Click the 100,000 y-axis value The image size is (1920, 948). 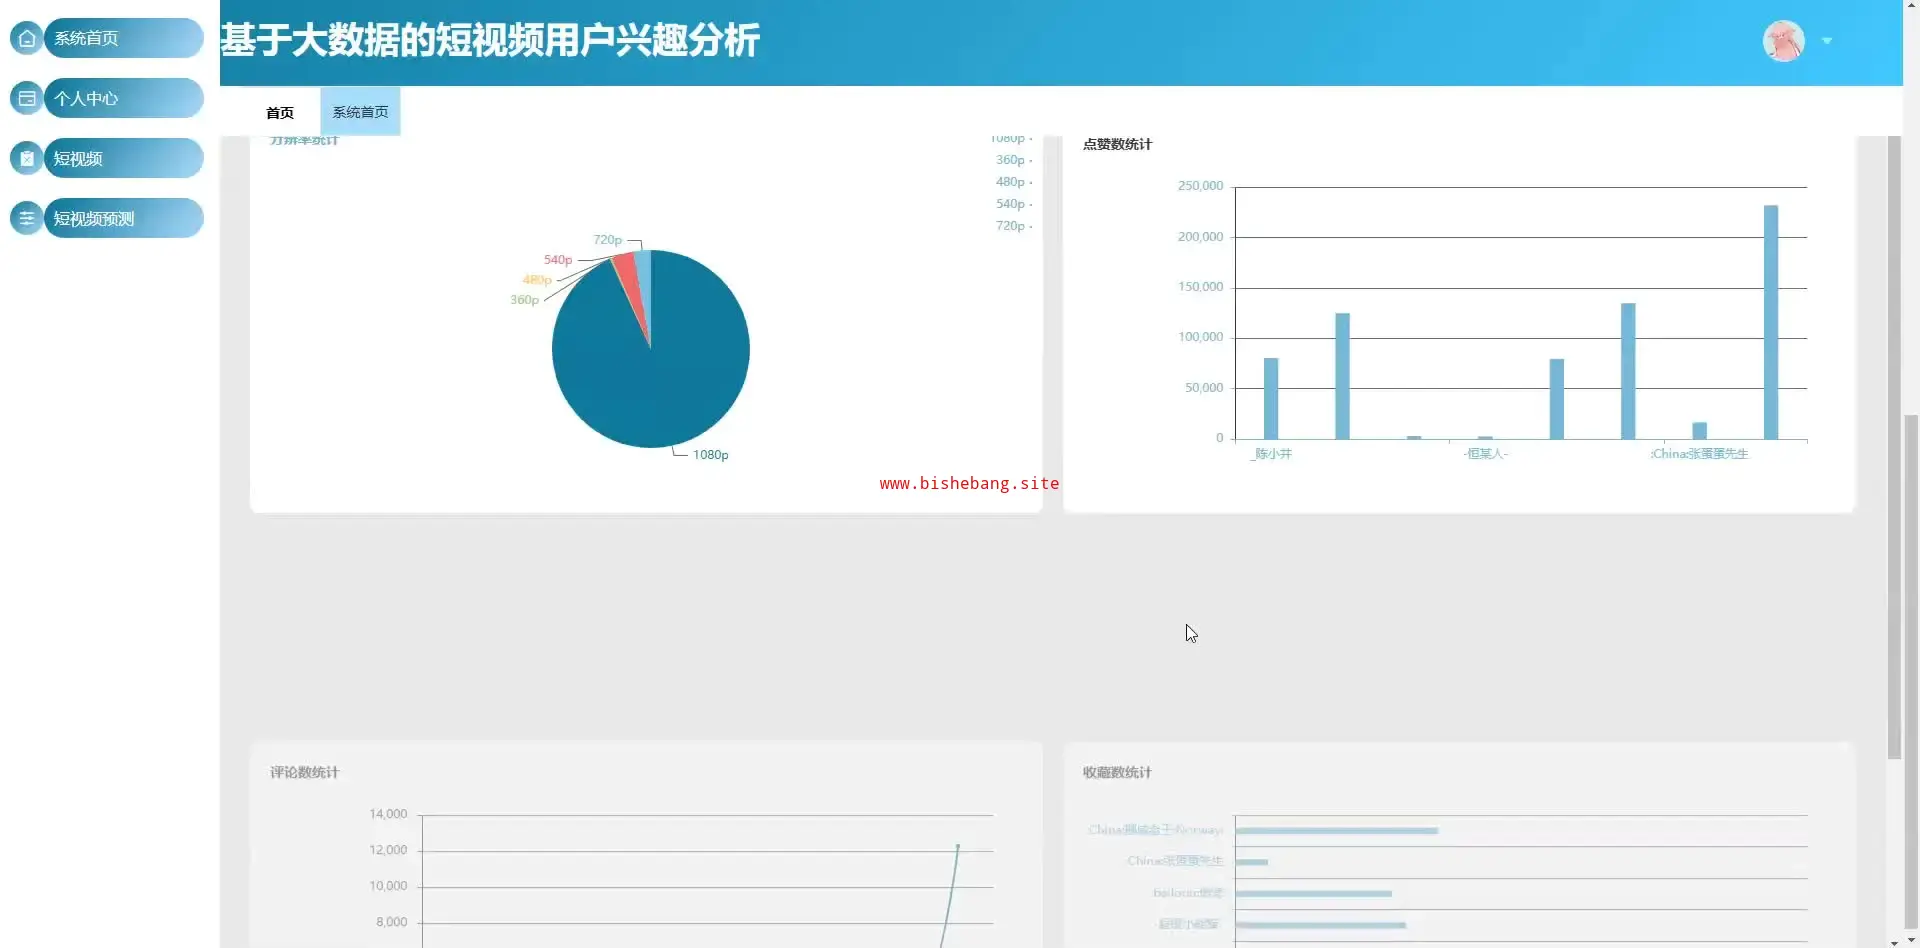[1200, 337]
